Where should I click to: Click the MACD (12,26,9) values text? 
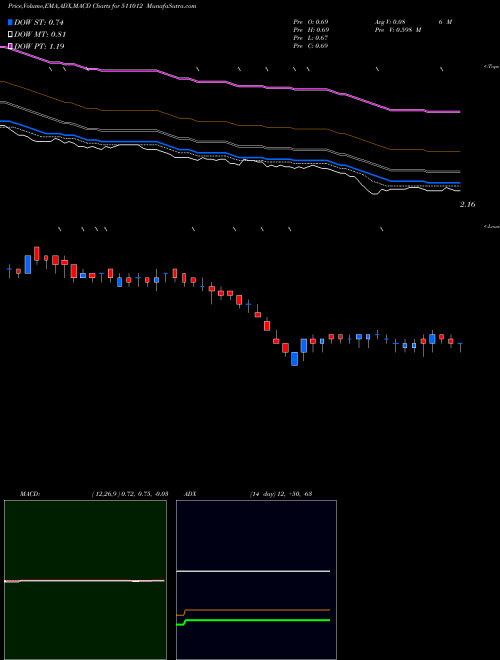pos(130,494)
